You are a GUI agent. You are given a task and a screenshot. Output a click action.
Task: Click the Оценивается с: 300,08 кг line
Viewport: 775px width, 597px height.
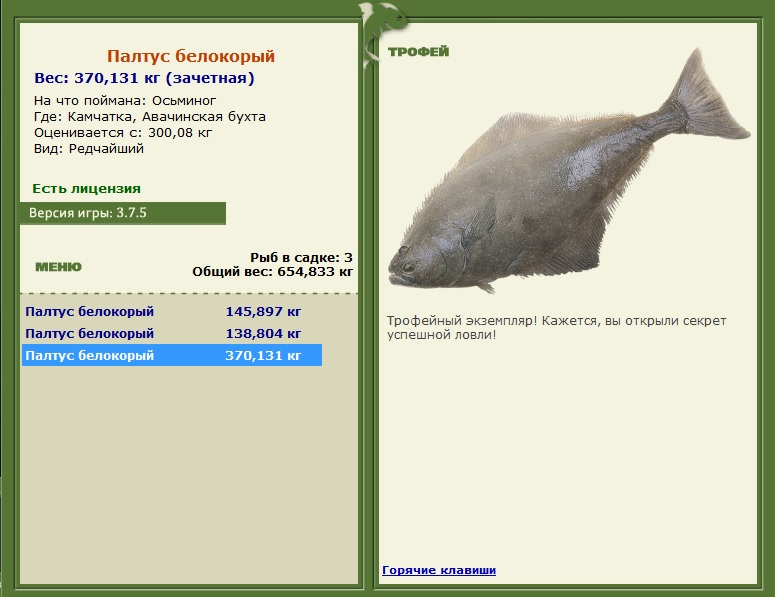coord(123,132)
